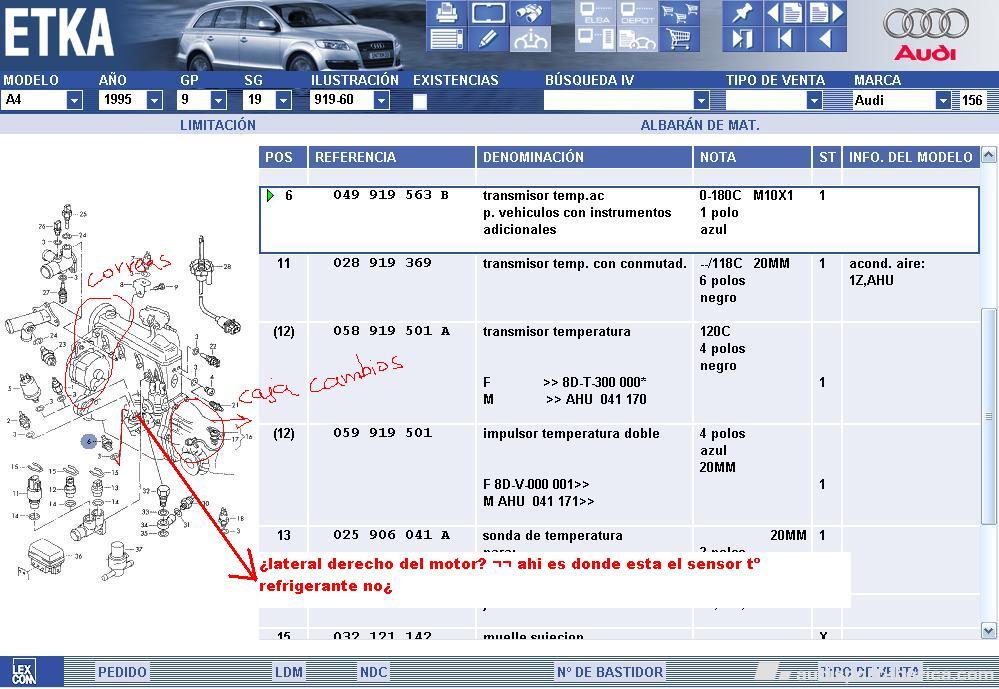Expand the SG dropdown showing 19
The width and height of the screenshot is (999, 689).
[284, 100]
